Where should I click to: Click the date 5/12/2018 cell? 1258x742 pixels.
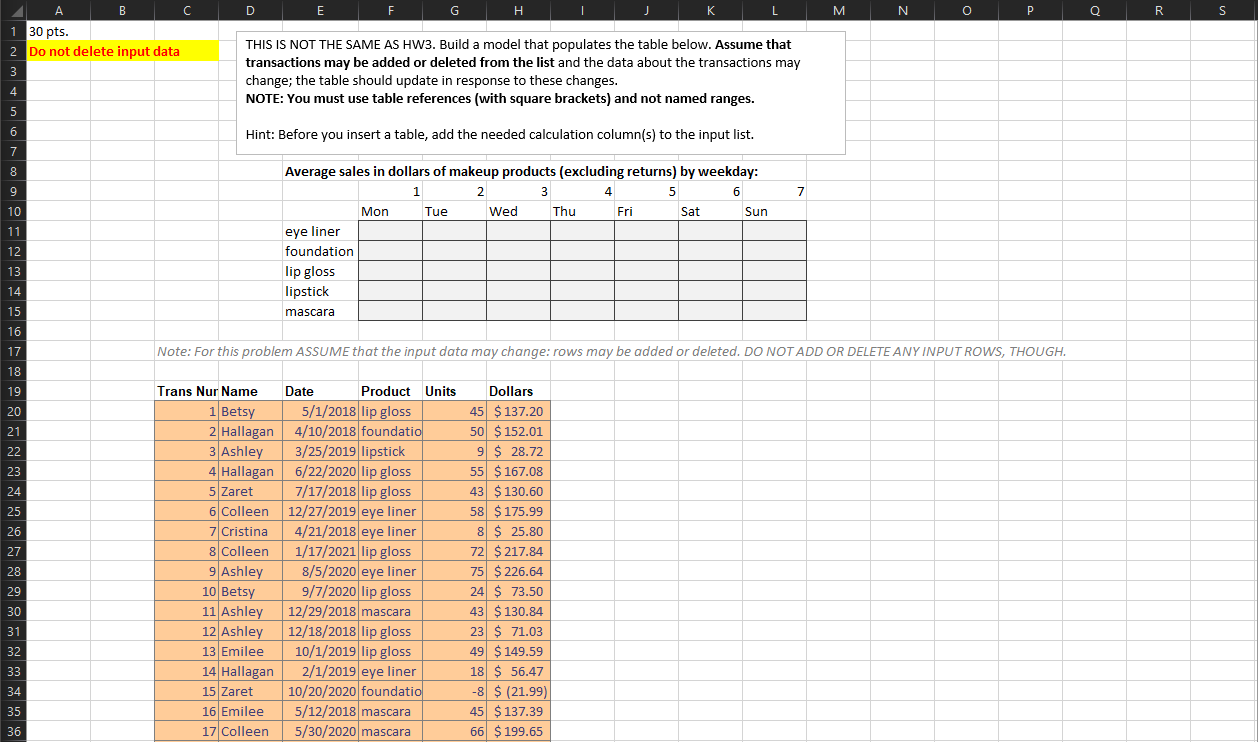[x=320, y=711]
